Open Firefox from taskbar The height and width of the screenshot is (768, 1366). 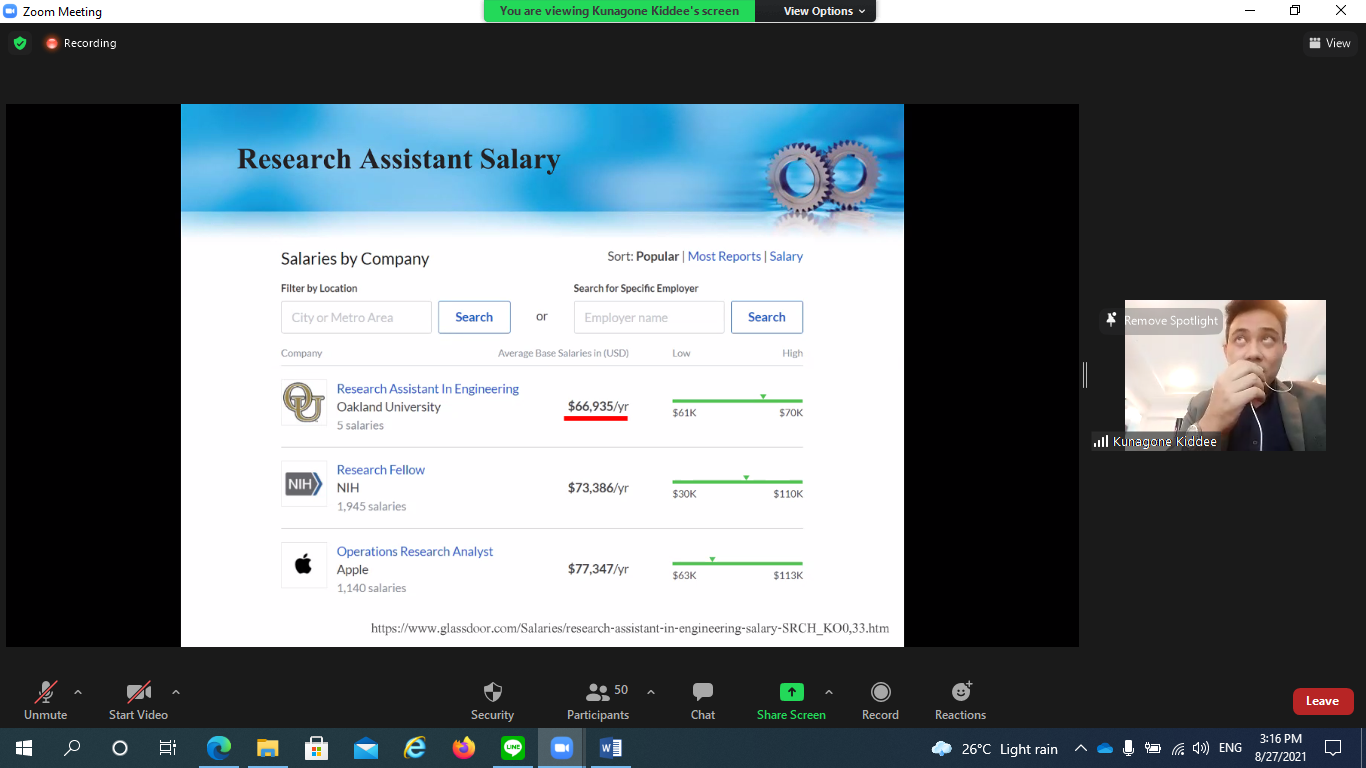[x=463, y=748]
